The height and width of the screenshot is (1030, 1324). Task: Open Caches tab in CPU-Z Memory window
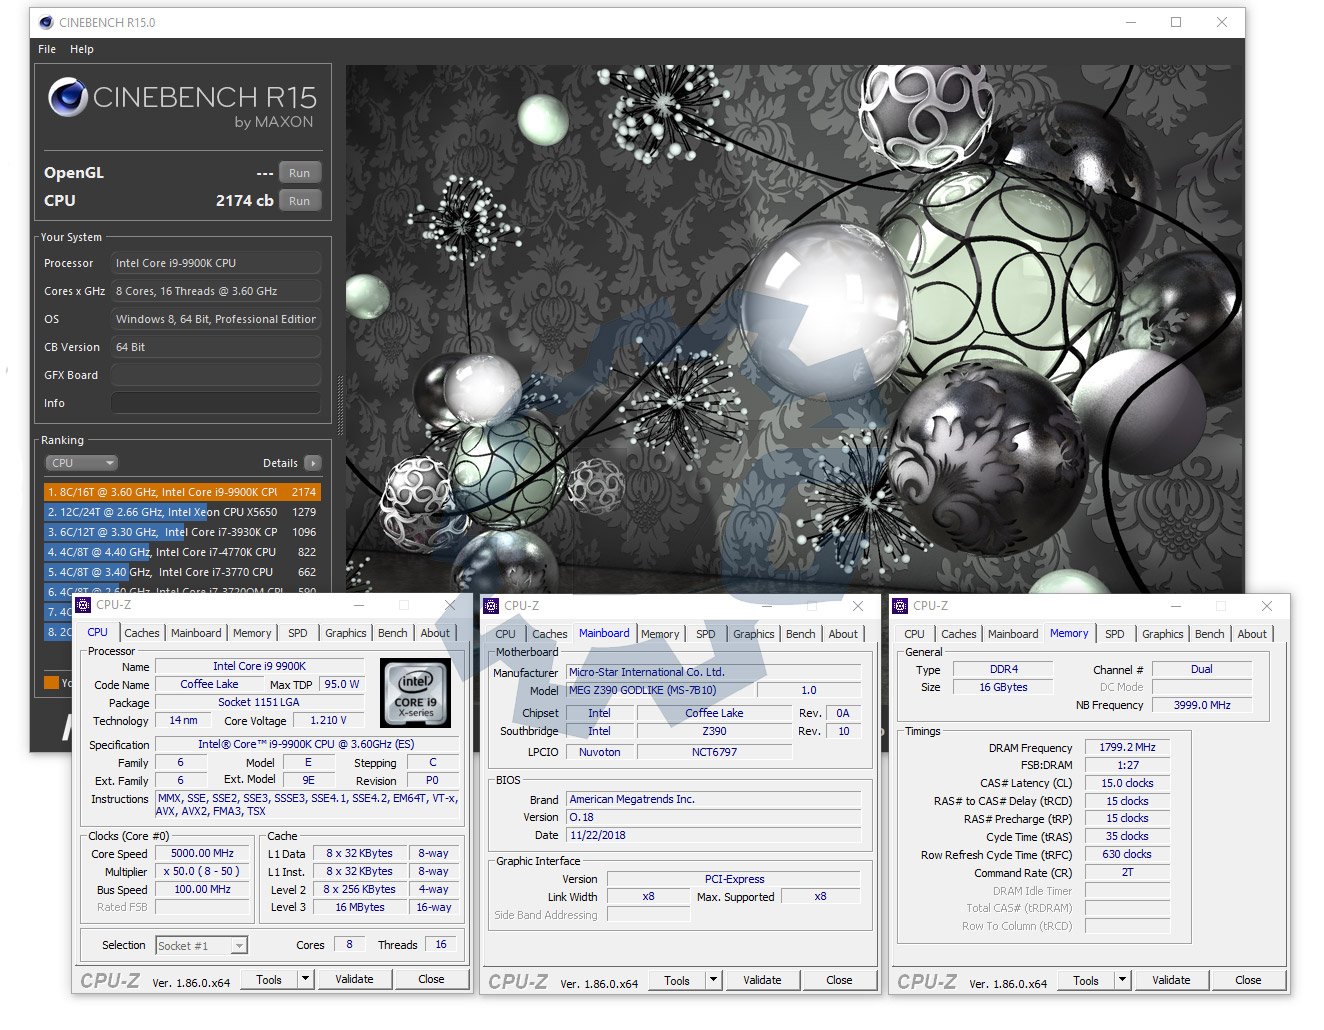[959, 634]
